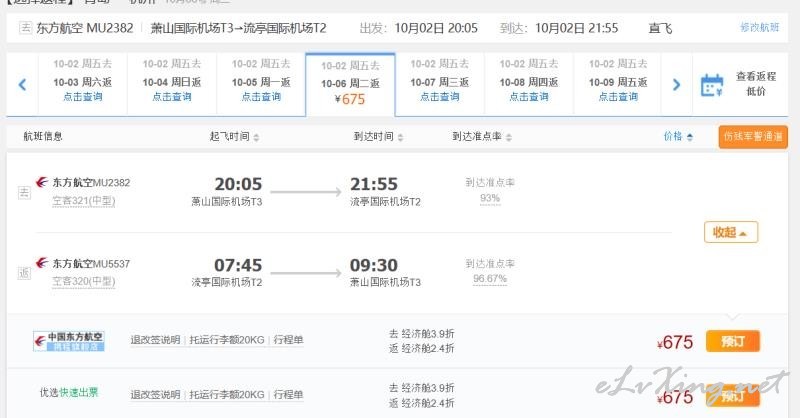The height and width of the screenshot is (418, 800).
Task: Open 托运行李额20KG in 优选 row
Action: coord(227,395)
